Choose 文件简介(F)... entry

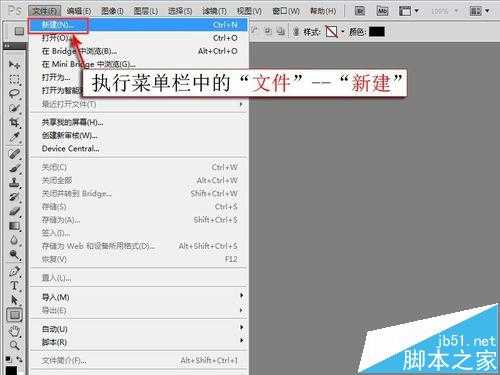tap(139, 360)
